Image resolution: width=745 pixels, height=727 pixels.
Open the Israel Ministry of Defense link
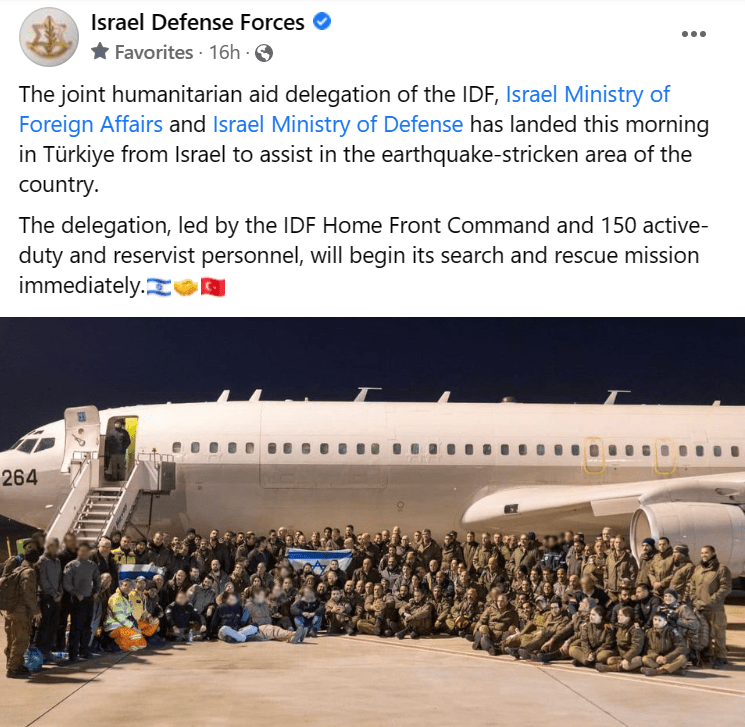pos(338,124)
